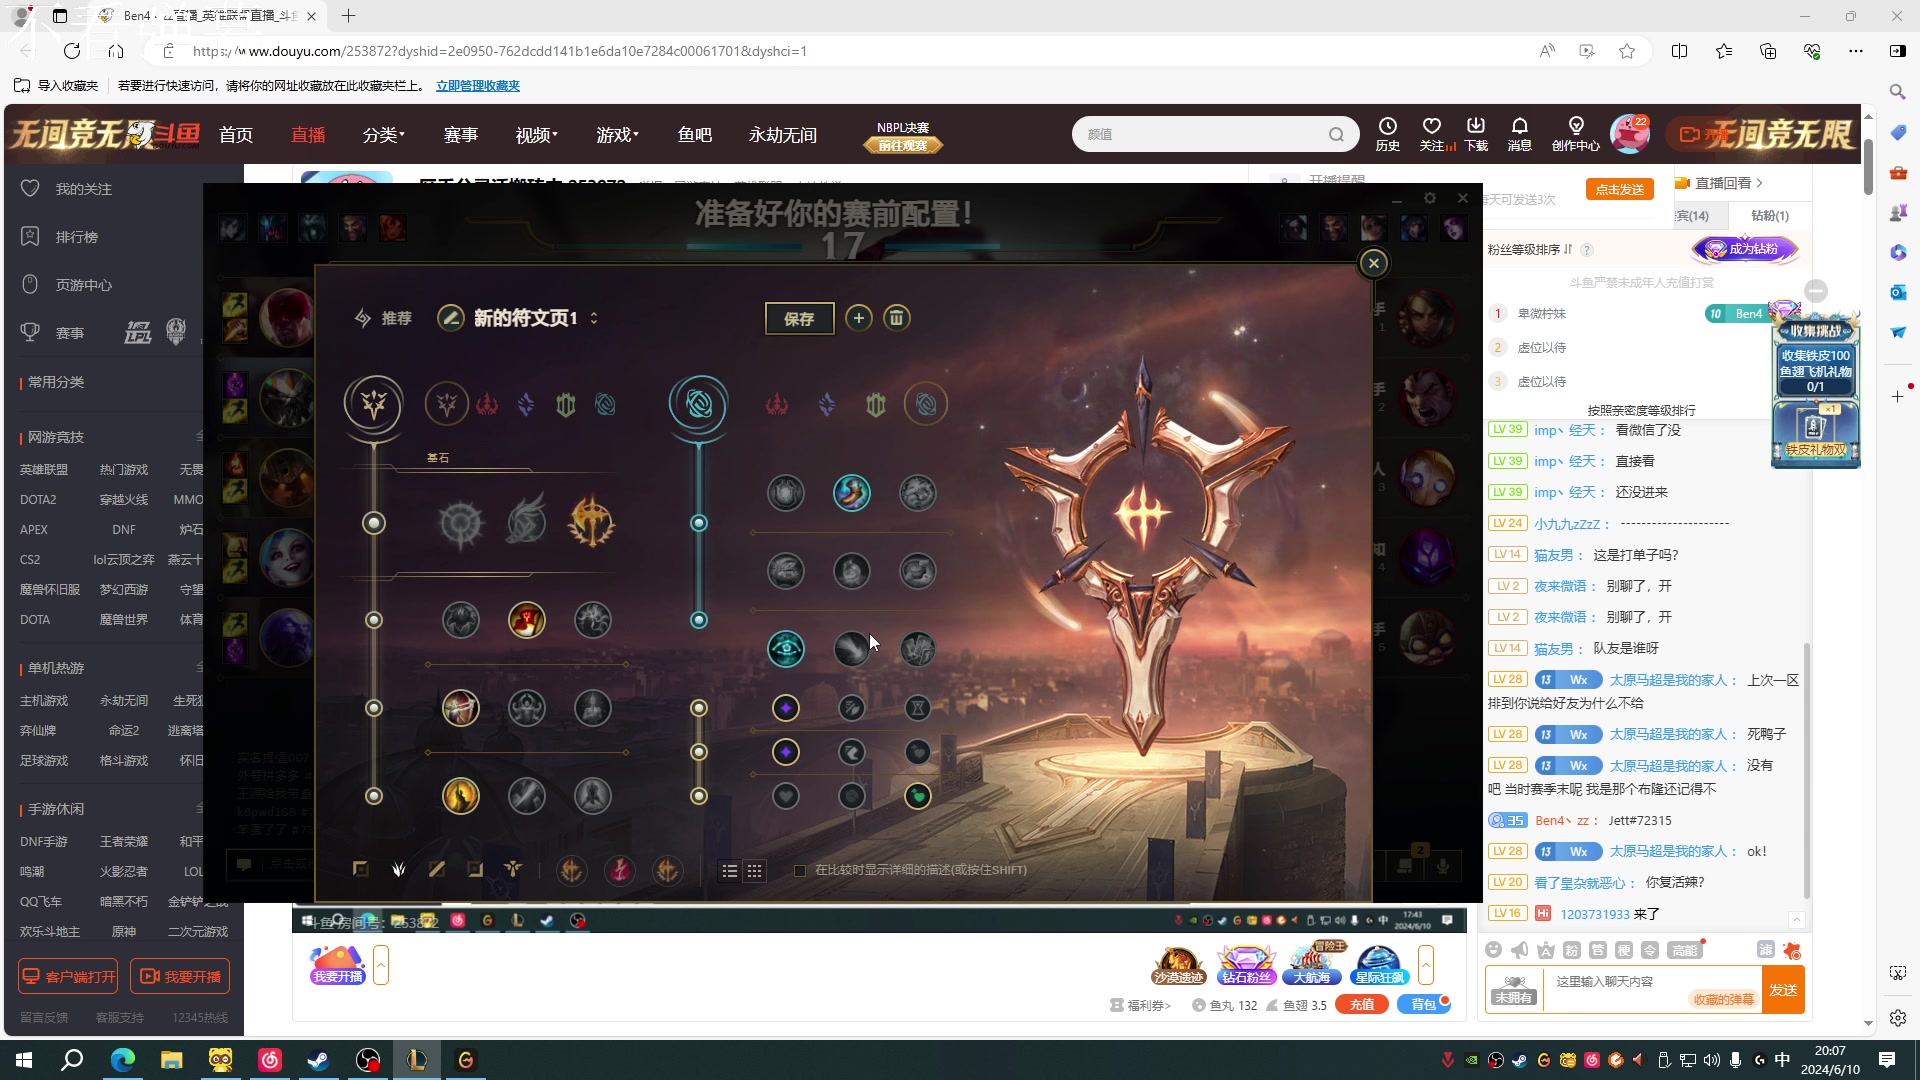Select the highlighted orange rune in bottom Precision row
This screenshot has height=1080, width=1920.
(x=461, y=796)
